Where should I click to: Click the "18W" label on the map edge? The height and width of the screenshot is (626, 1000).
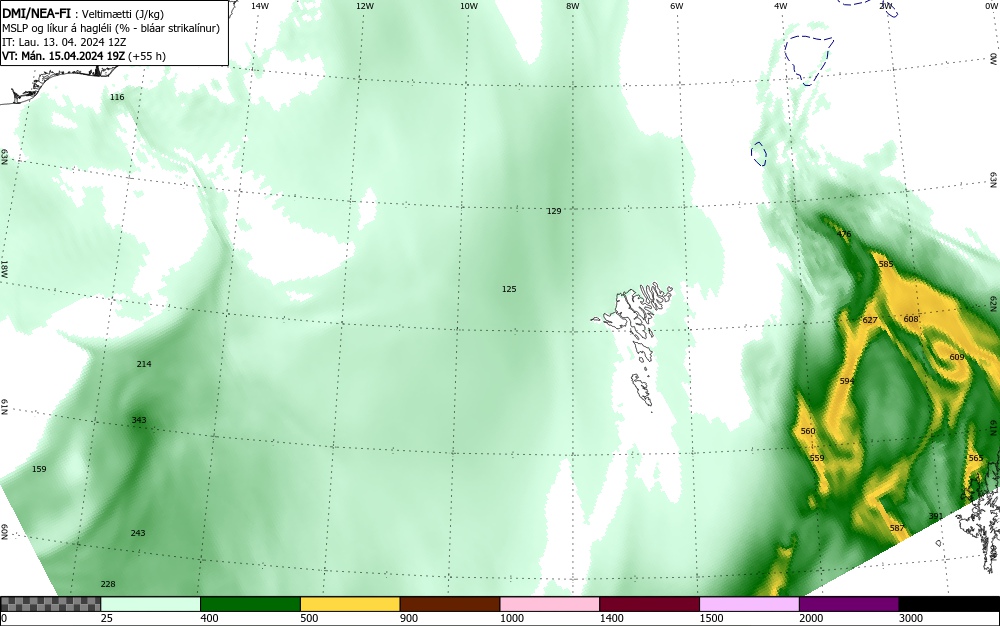pyautogui.click(x=4, y=268)
